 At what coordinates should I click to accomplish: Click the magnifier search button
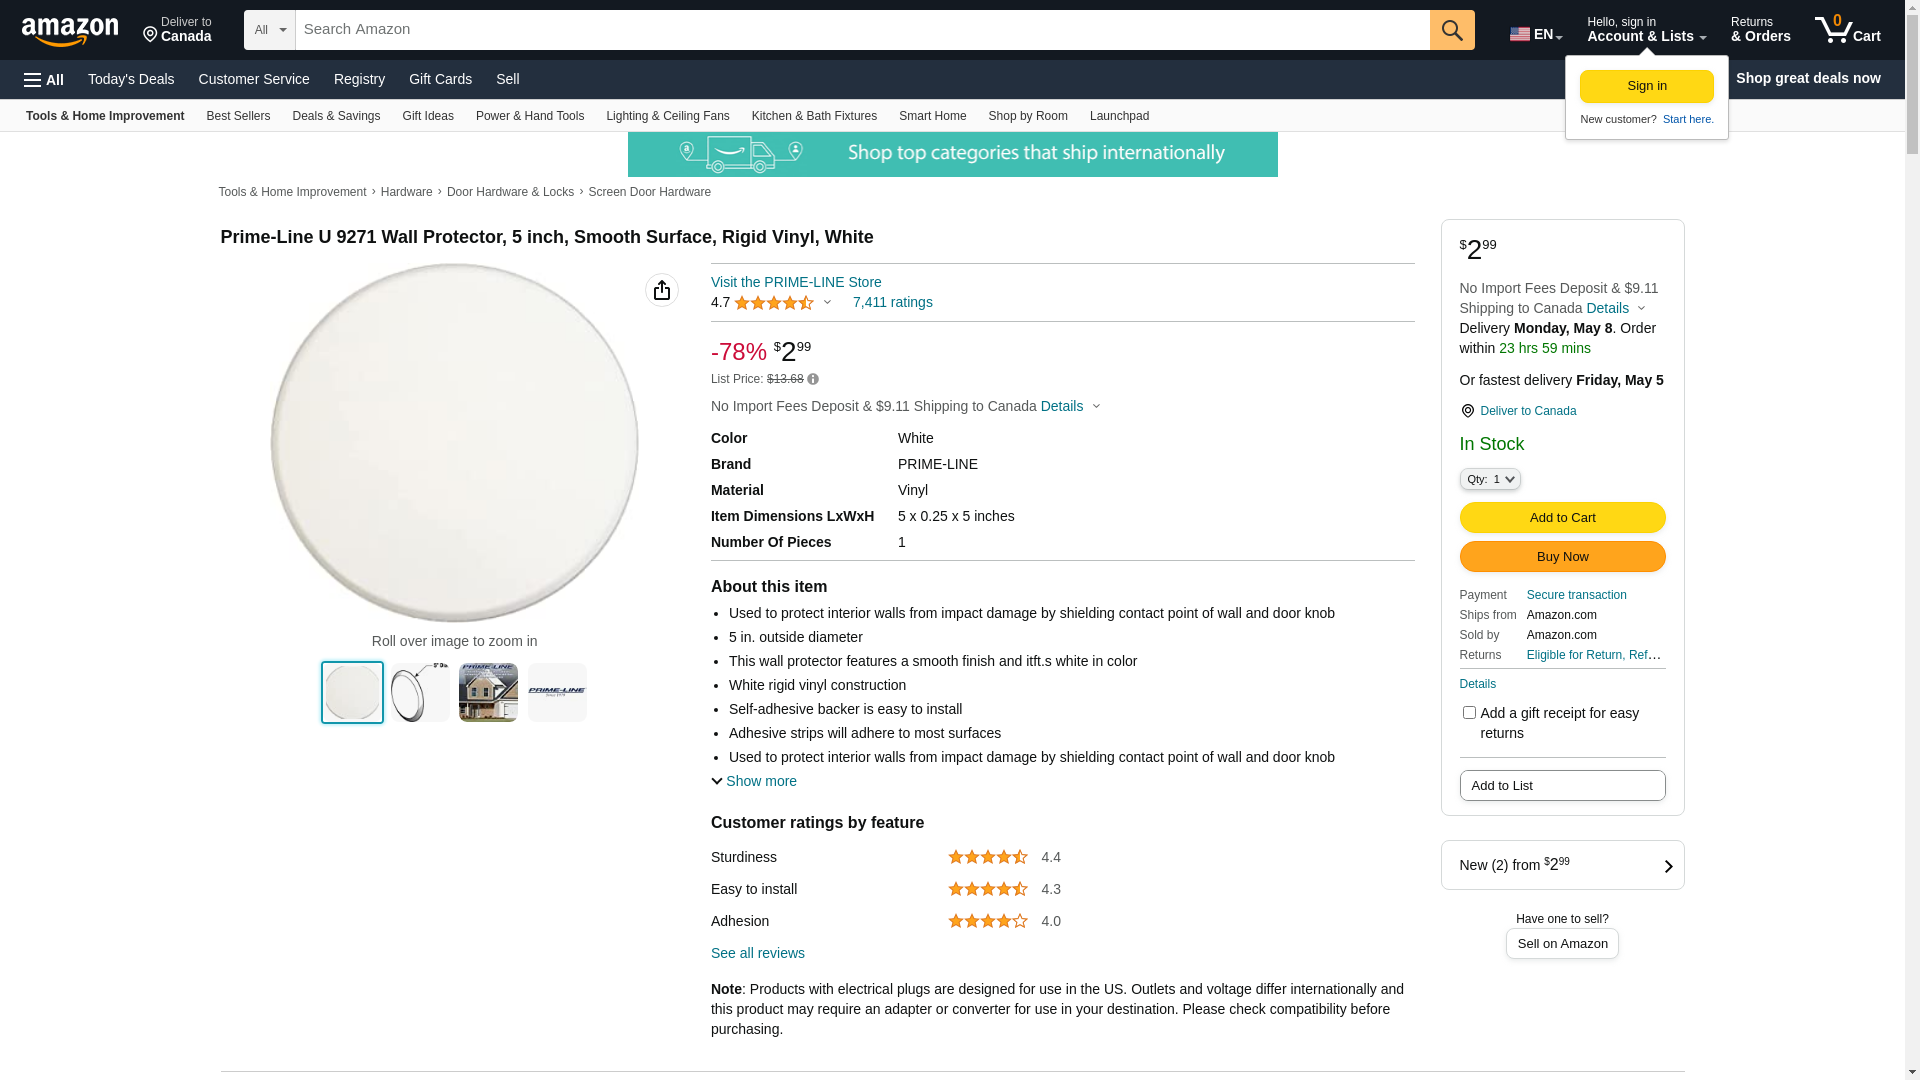[1452, 30]
